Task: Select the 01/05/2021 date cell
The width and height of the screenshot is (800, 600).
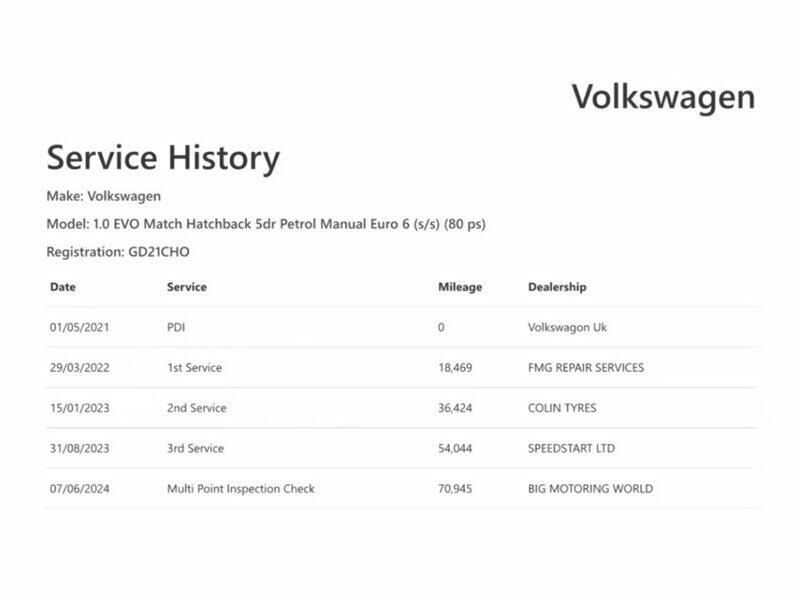Action: click(x=80, y=327)
